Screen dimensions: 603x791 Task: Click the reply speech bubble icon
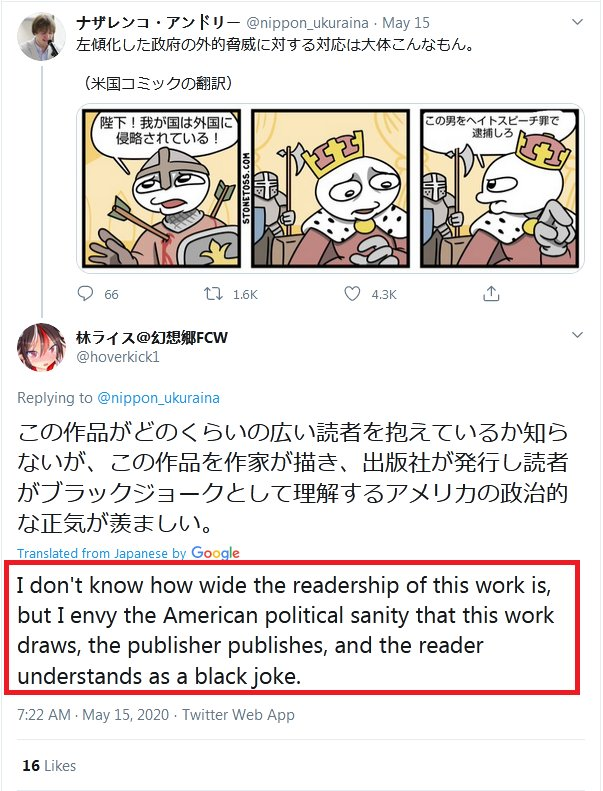point(85,294)
